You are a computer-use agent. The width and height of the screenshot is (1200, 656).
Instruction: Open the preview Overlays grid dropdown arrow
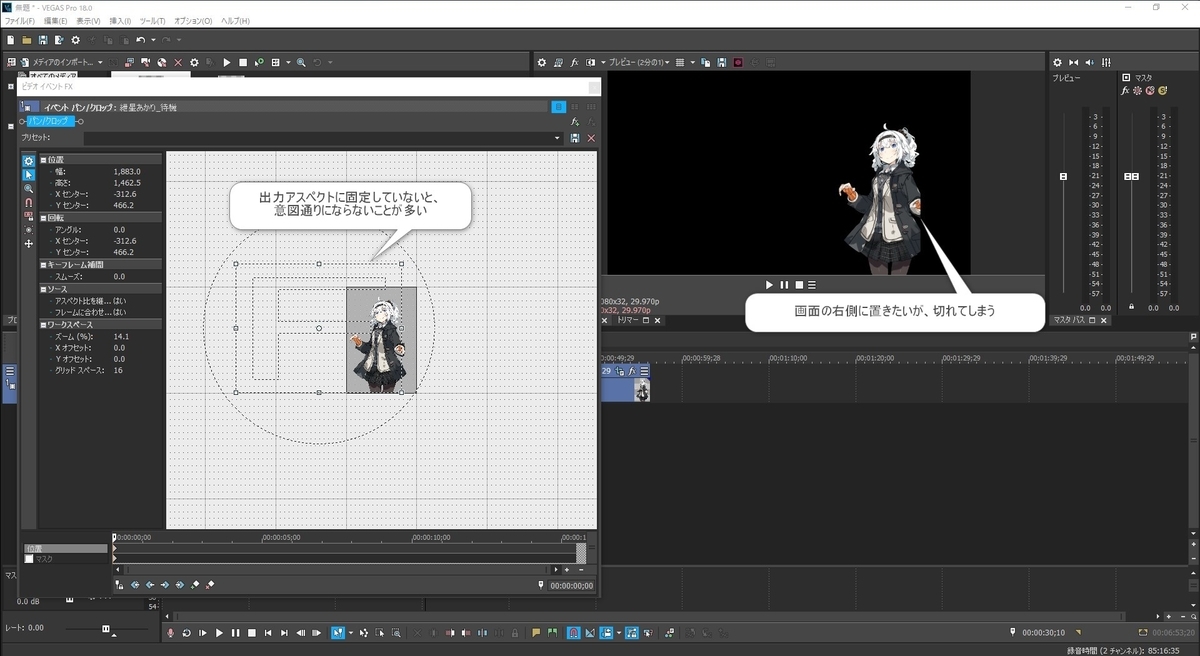[x=692, y=62]
